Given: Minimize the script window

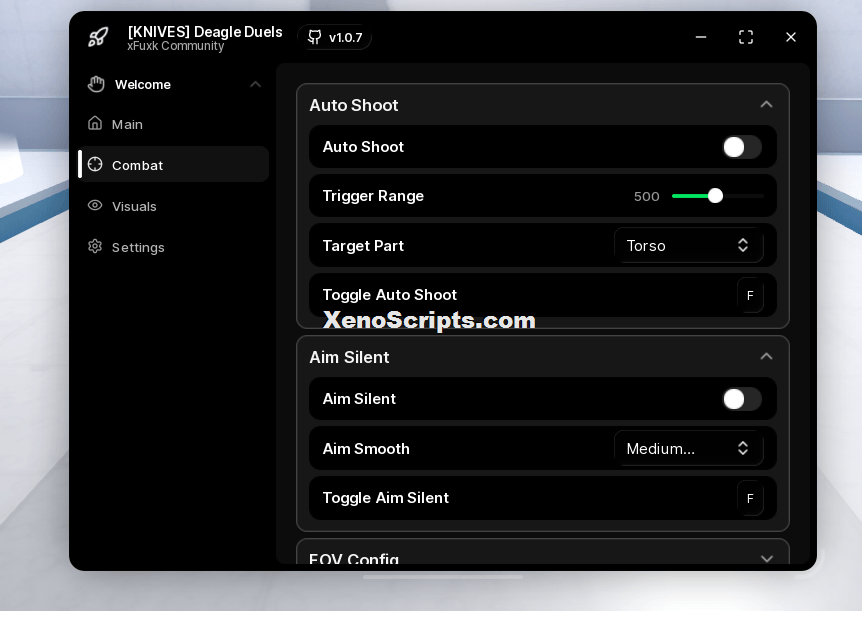Looking at the screenshot, I should [x=701, y=37].
